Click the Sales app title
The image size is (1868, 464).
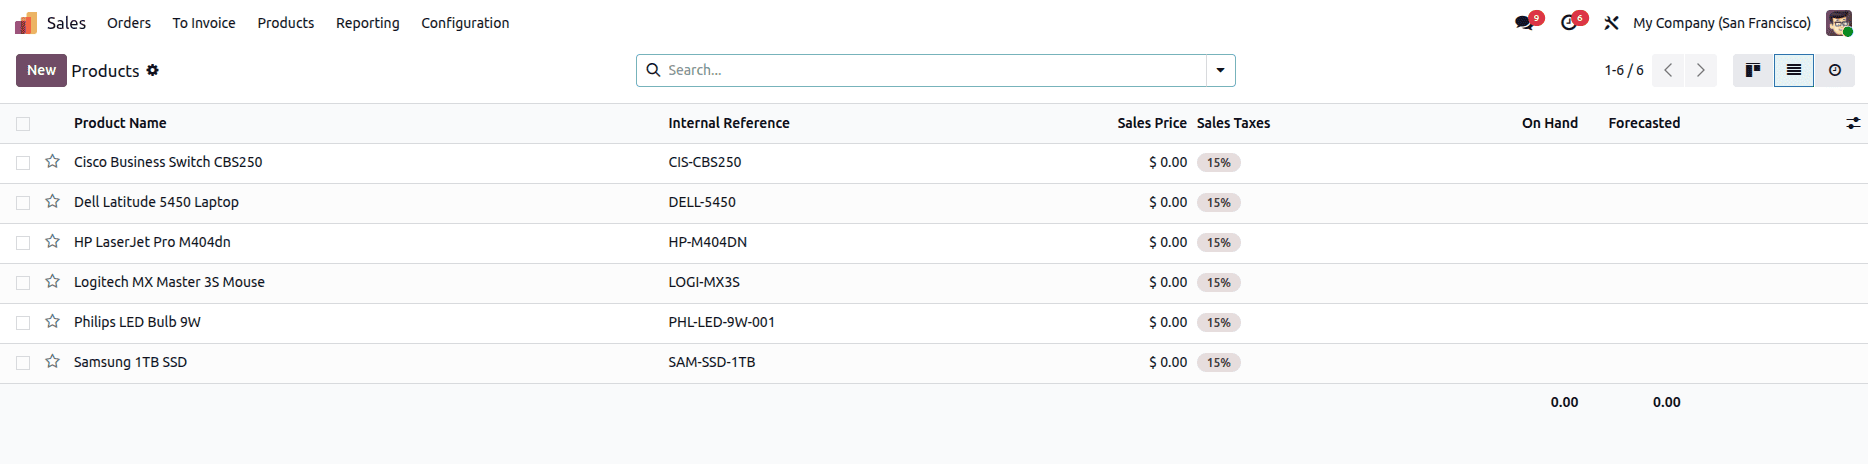tap(66, 23)
